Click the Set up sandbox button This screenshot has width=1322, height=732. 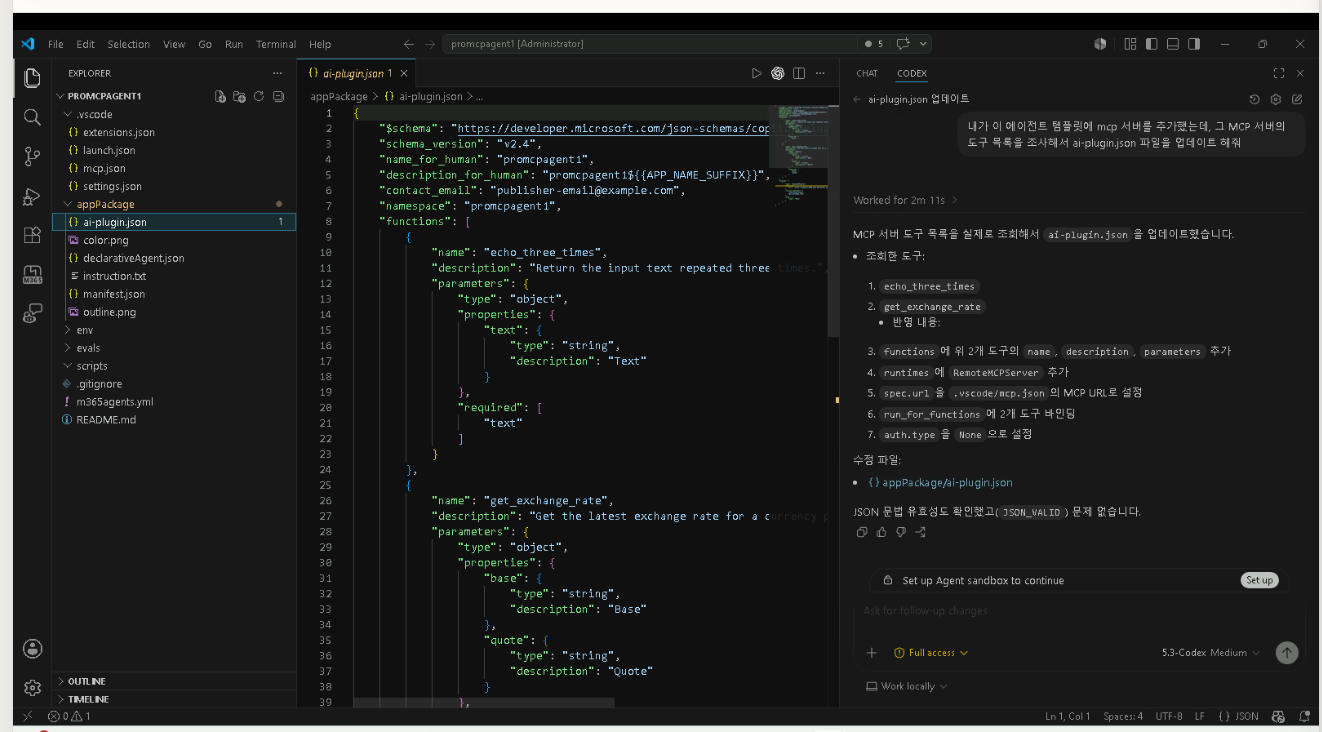pyautogui.click(x=1259, y=580)
